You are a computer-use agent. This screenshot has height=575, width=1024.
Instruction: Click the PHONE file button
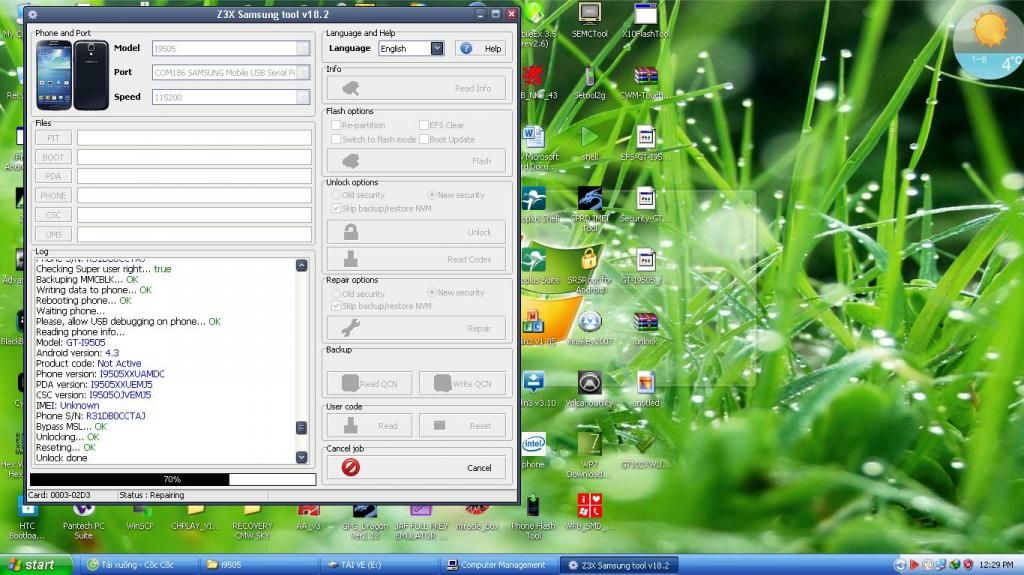tap(53, 195)
